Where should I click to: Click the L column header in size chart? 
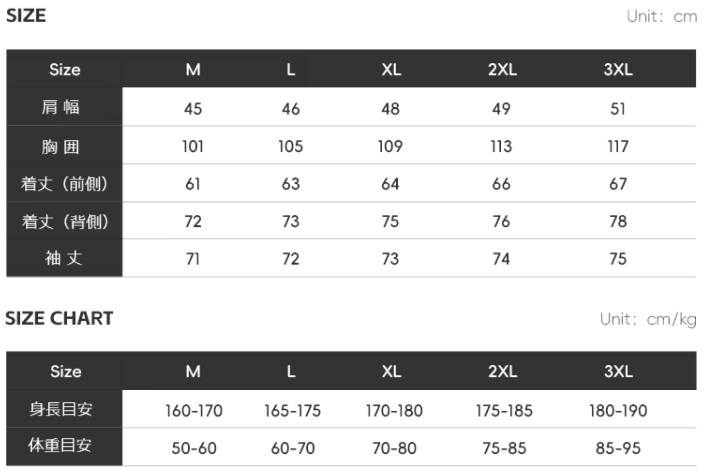[291, 371]
